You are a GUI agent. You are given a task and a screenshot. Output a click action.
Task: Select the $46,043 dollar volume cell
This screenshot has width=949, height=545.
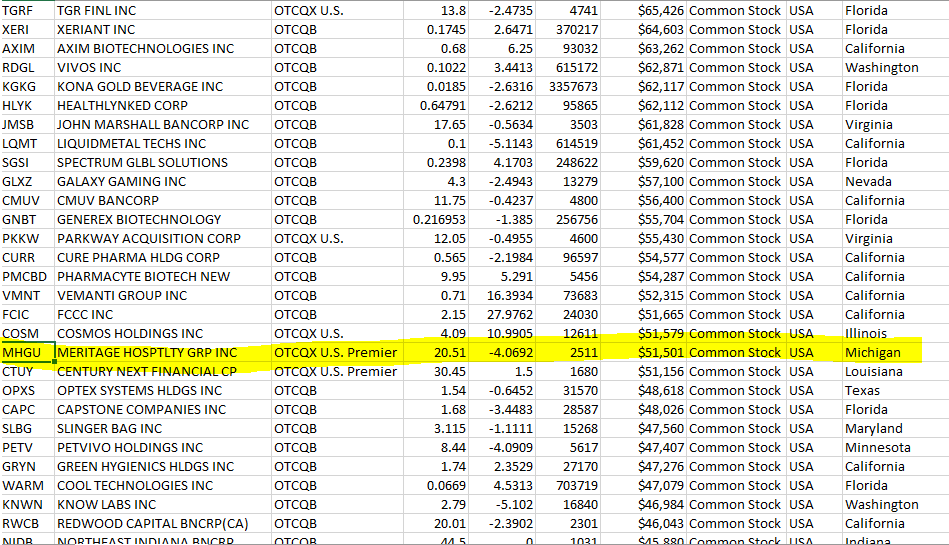[643, 524]
